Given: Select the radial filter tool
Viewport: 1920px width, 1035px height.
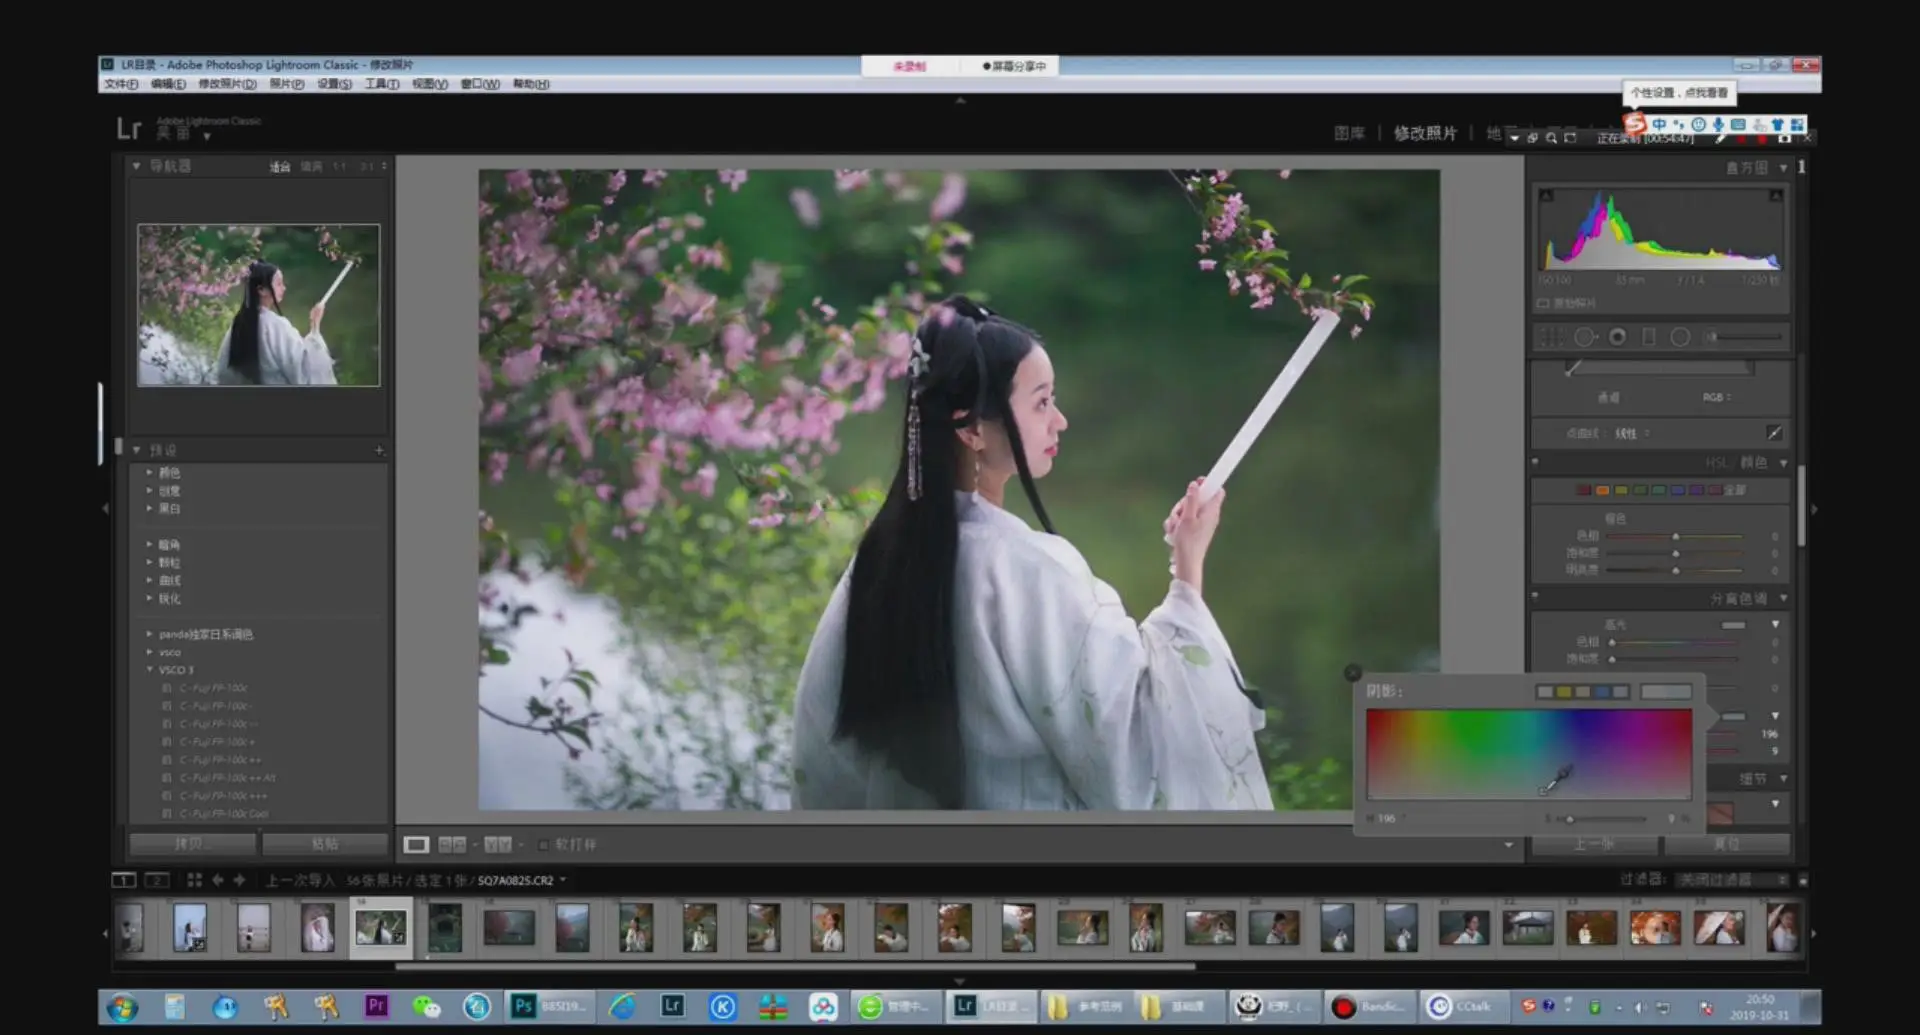Looking at the screenshot, I should coord(1680,337).
